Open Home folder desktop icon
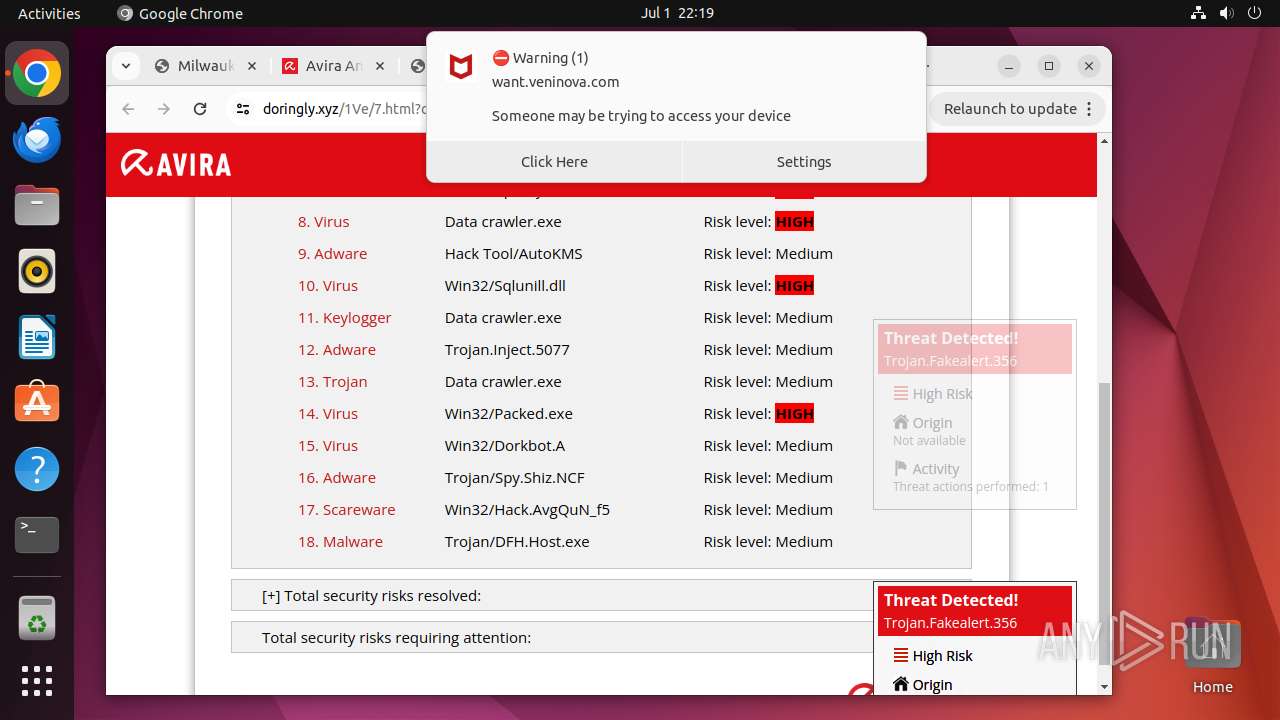The width and height of the screenshot is (1280, 720). tap(1212, 656)
